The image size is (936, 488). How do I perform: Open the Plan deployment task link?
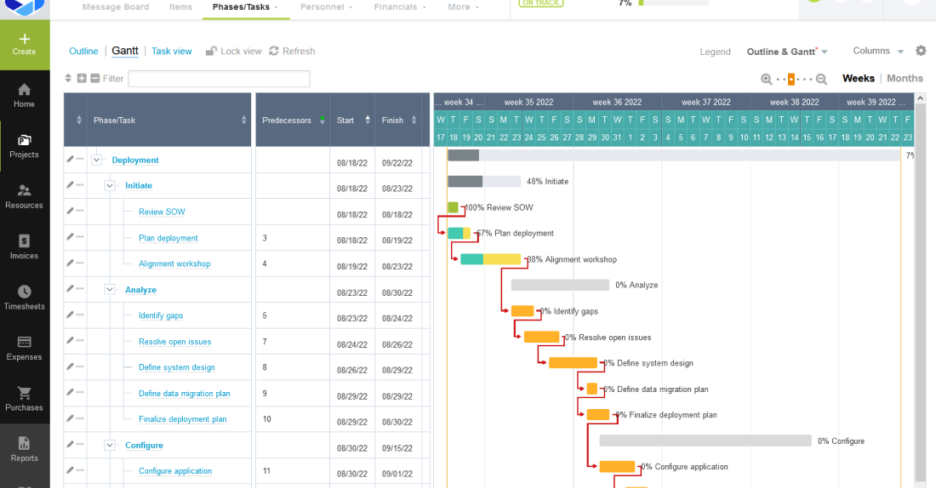coord(168,238)
